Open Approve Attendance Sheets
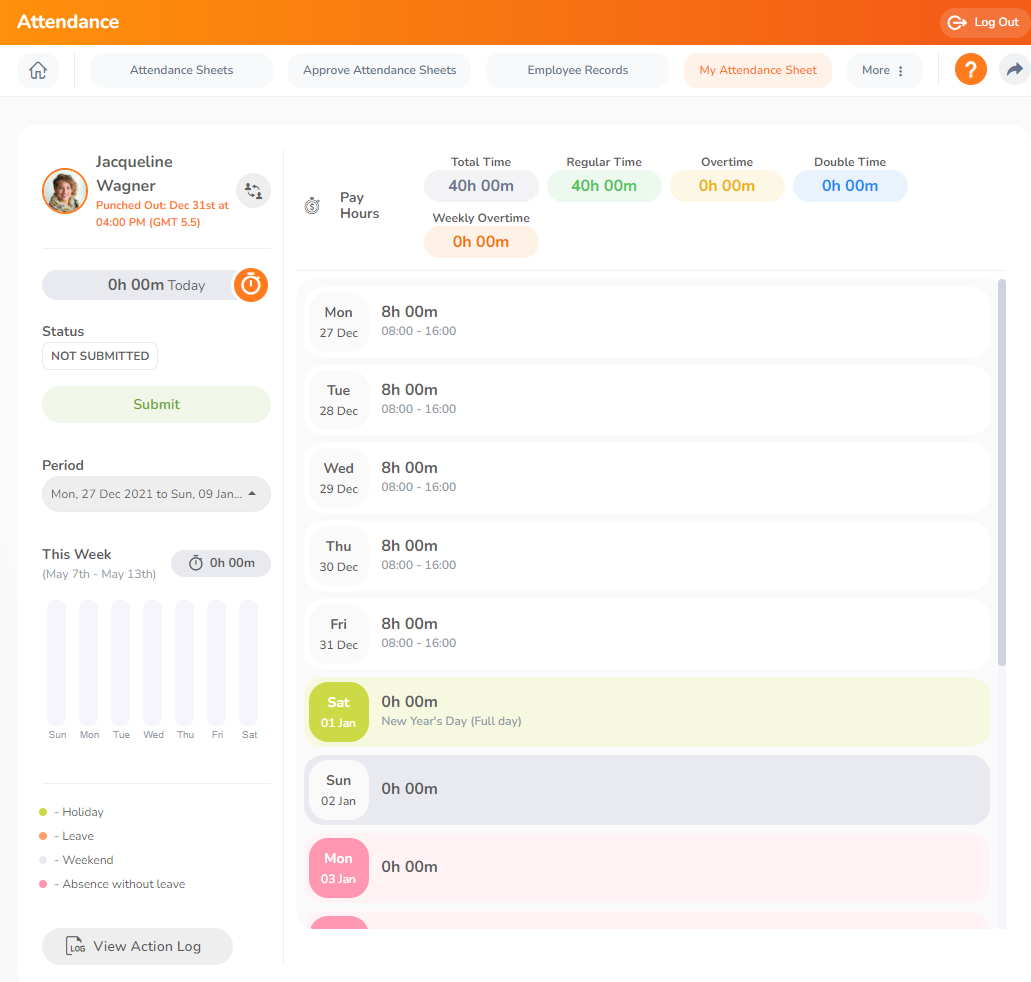 378,70
